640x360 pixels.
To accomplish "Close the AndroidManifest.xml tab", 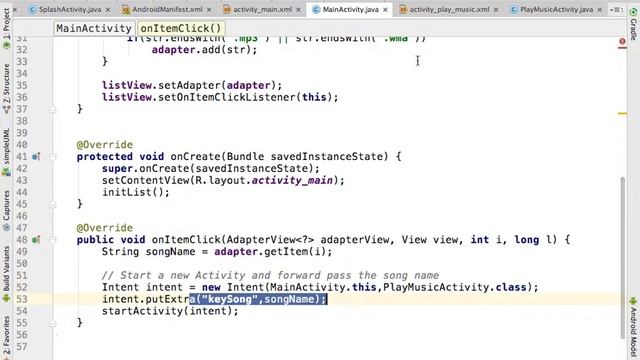I will click(209, 9).
